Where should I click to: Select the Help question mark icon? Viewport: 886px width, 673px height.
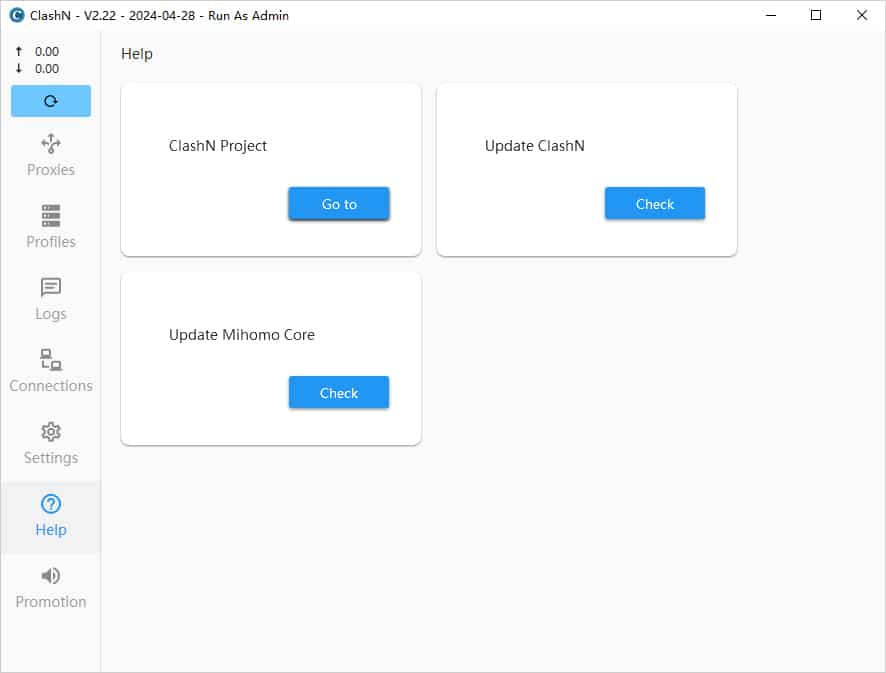[50, 503]
